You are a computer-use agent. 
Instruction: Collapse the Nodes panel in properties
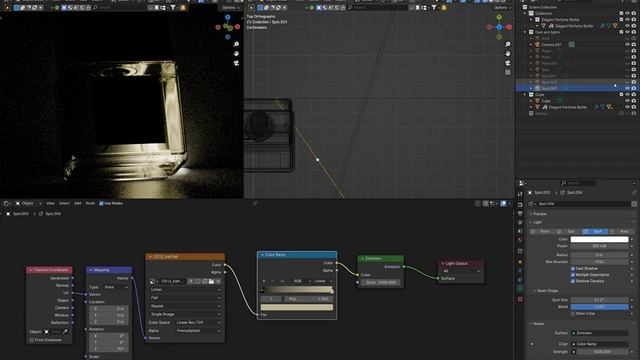[x=531, y=324]
